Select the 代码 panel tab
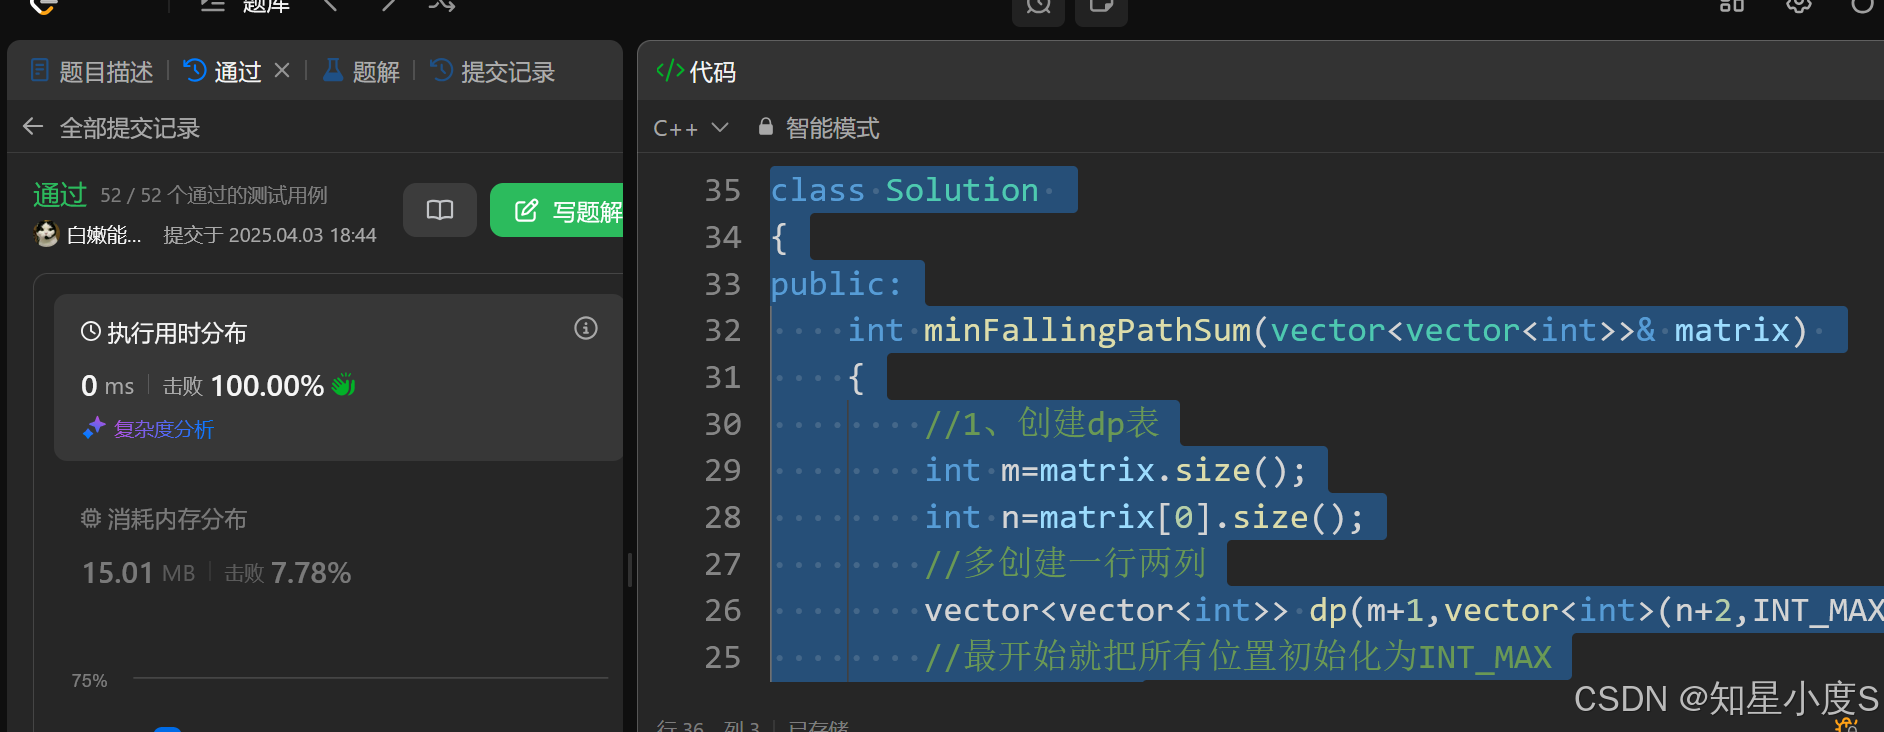1884x732 pixels. click(x=696, y=71)
